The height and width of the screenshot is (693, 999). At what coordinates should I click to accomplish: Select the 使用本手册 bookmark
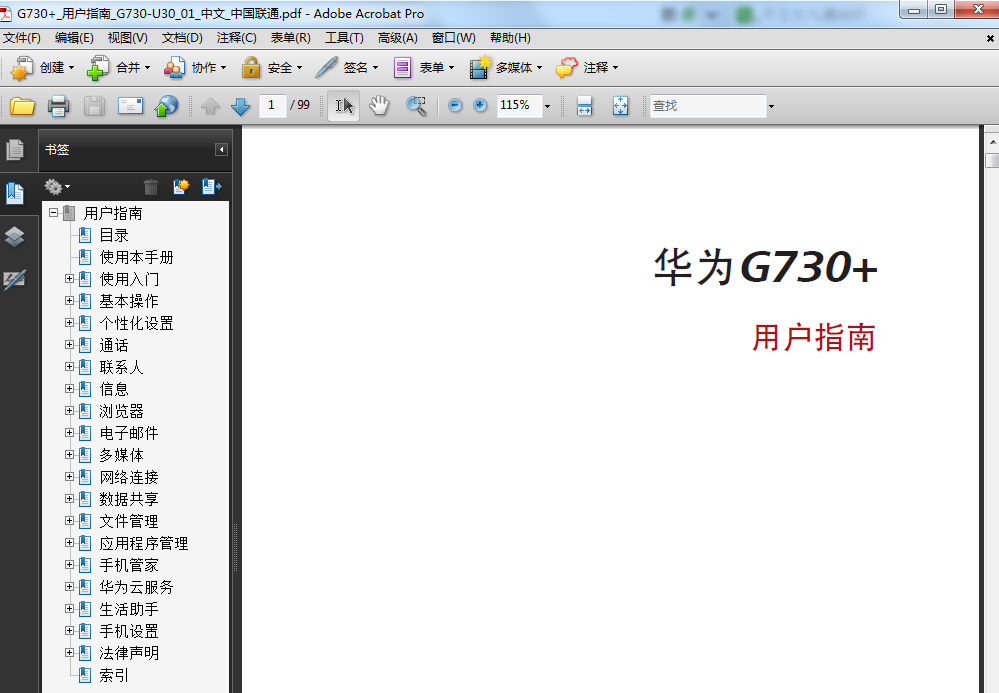[x=136, y=257]
